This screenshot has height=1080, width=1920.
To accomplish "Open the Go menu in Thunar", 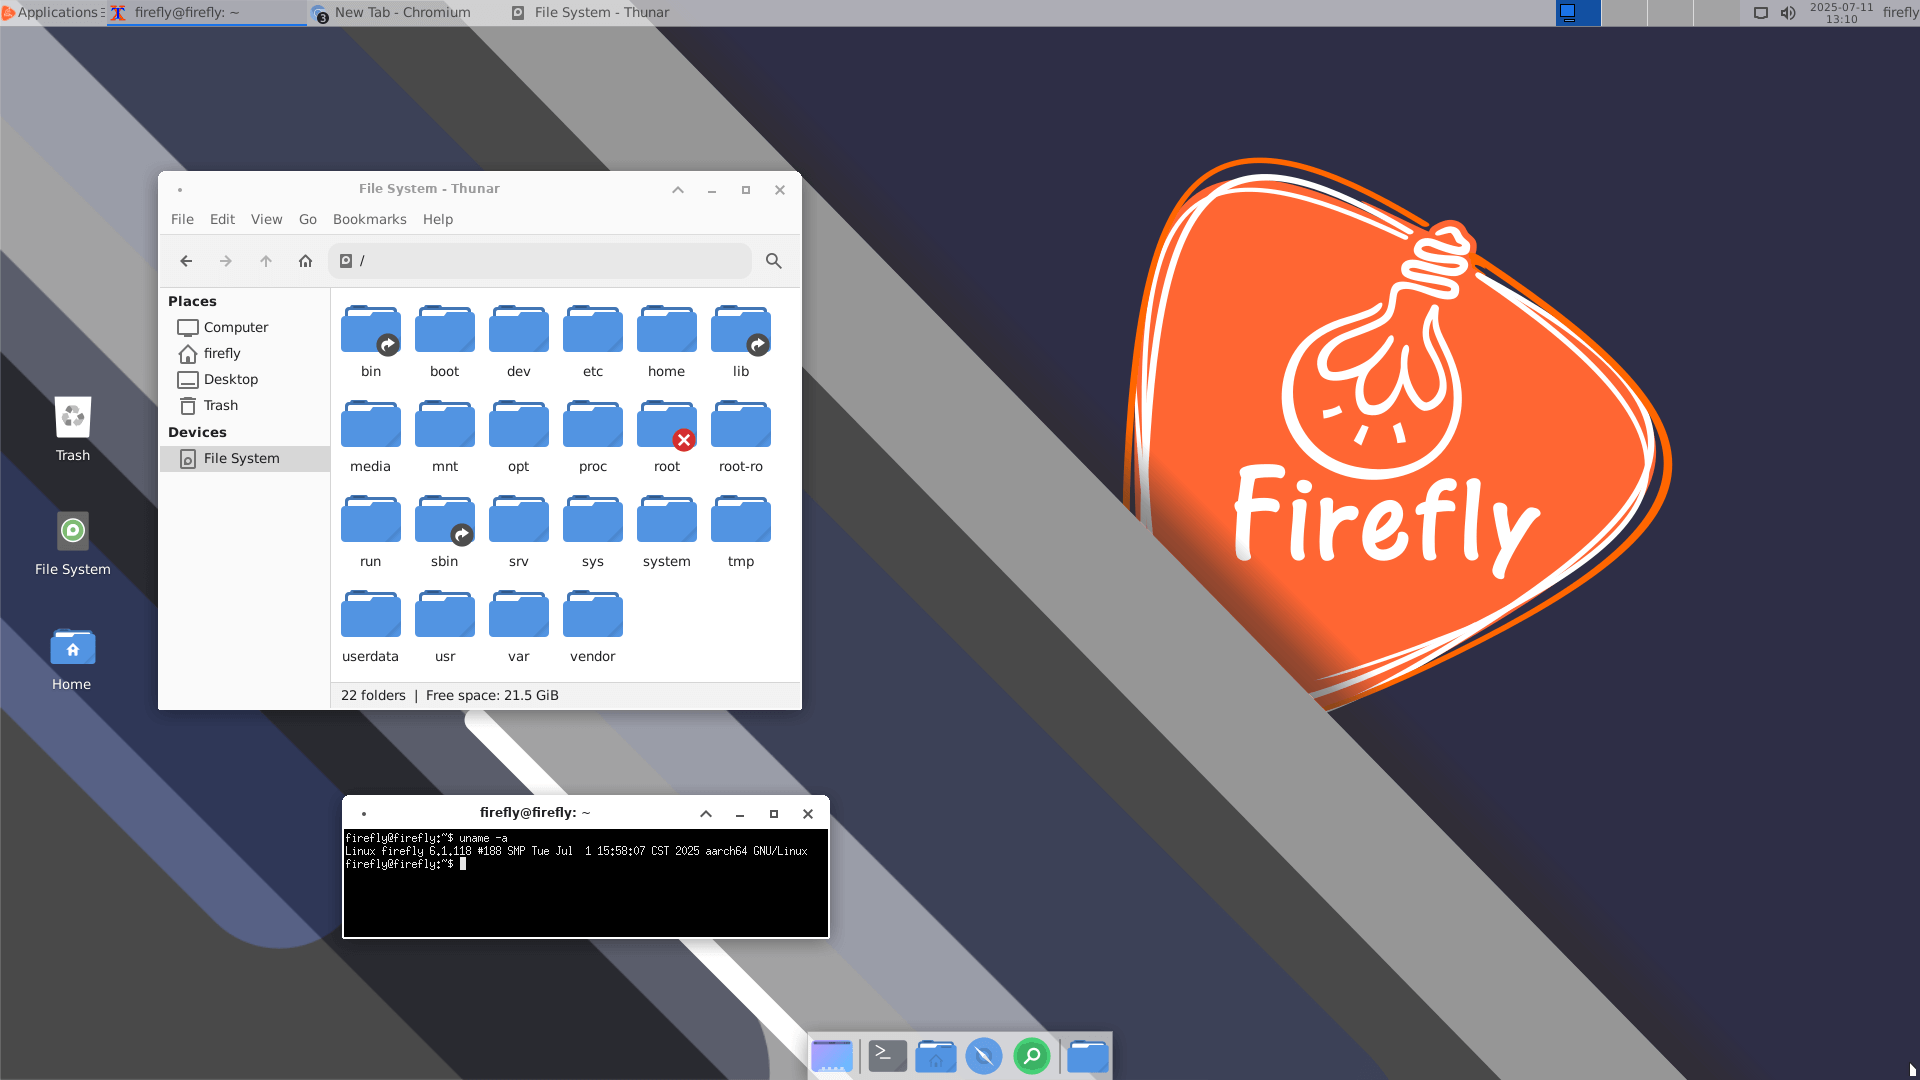I will 308,219.
